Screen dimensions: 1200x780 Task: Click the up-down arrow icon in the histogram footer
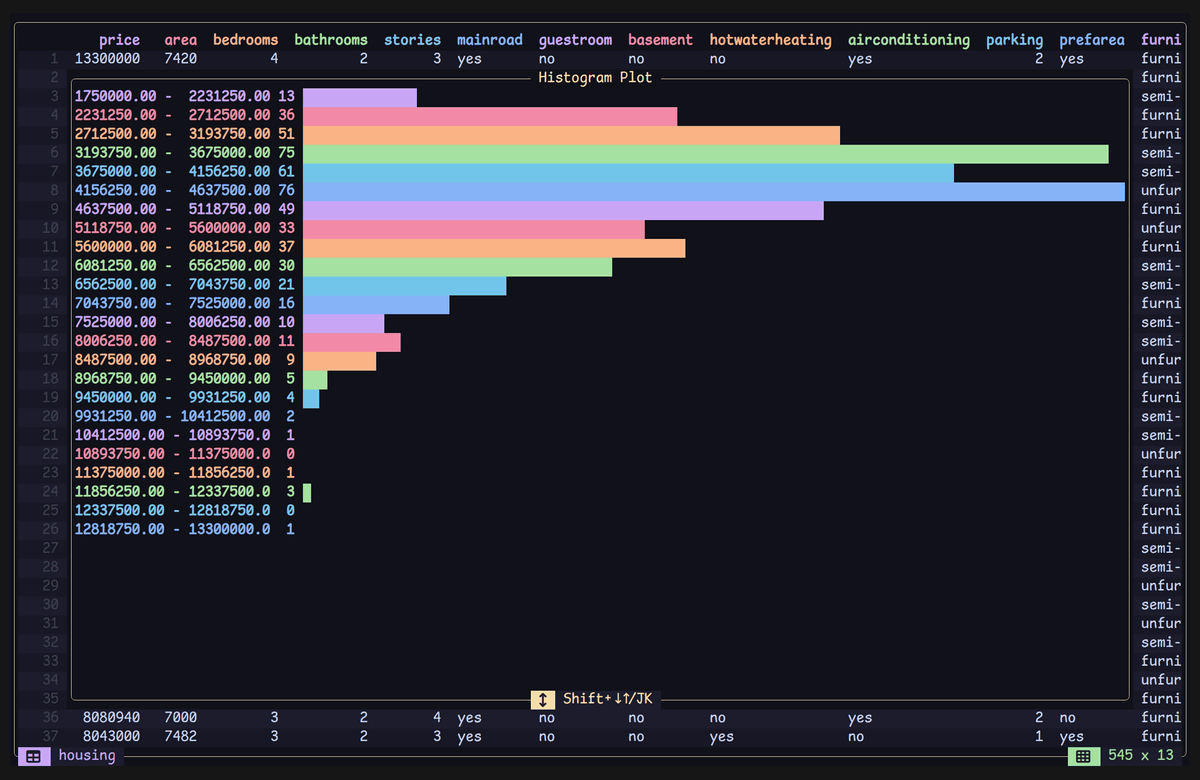tap(542, 699)
